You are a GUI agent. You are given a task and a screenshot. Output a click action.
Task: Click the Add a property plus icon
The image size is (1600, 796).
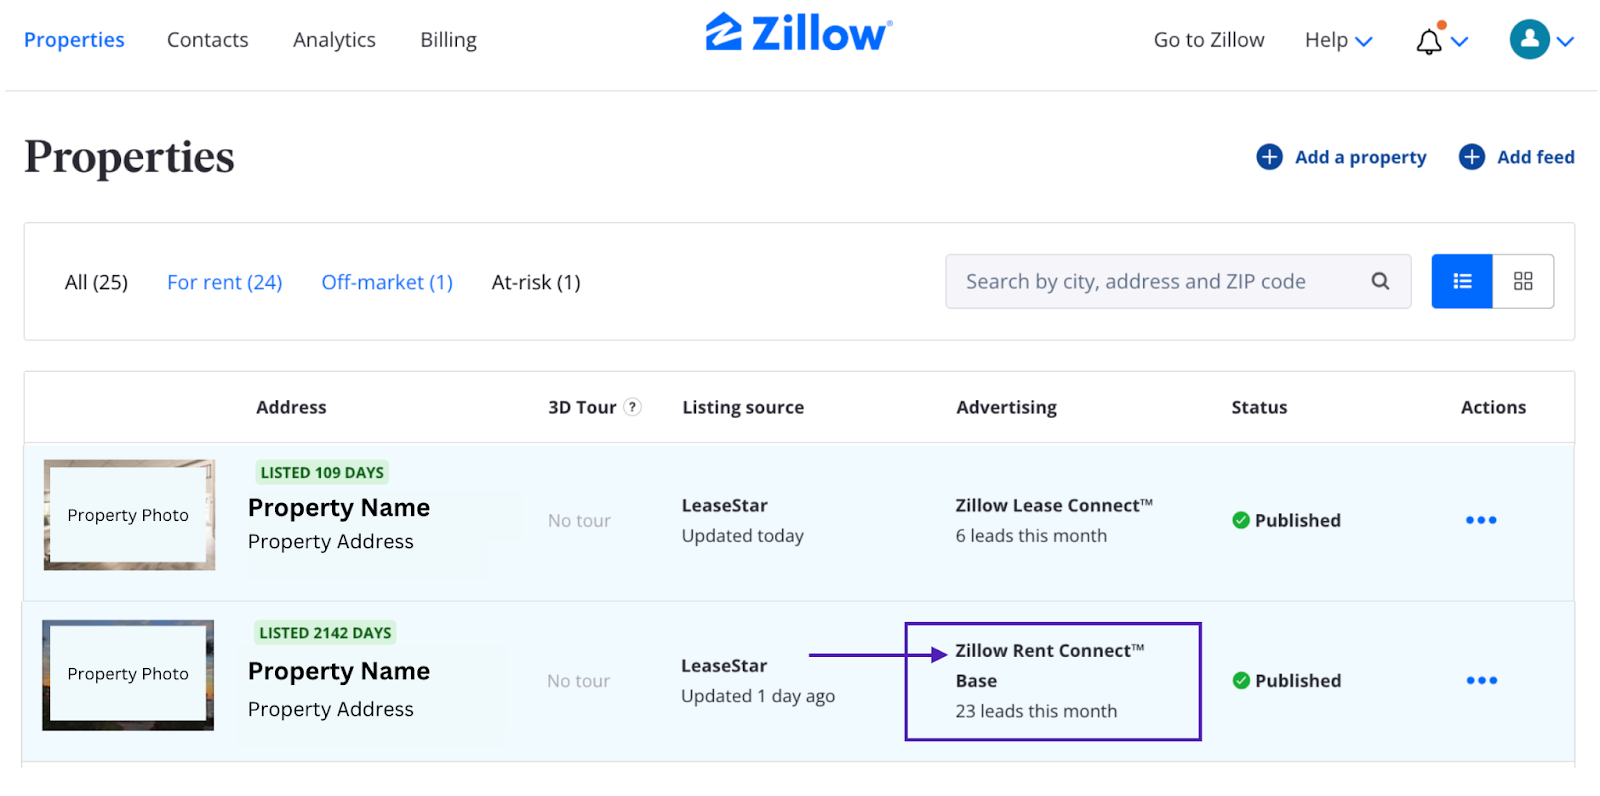(1268, 157)
